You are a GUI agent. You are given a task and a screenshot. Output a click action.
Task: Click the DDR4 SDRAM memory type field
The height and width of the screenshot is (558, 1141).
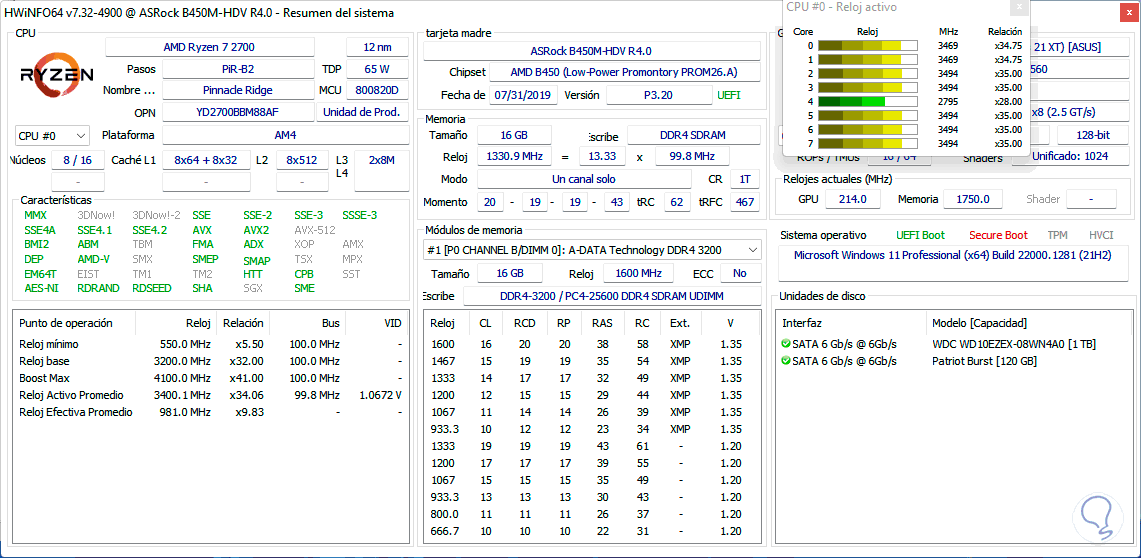coord(693,135)
